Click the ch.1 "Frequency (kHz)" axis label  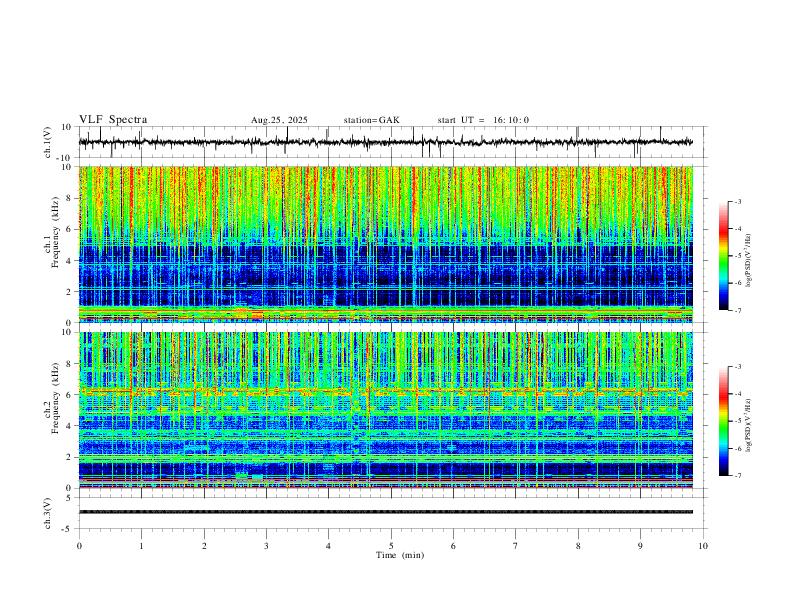55,233
